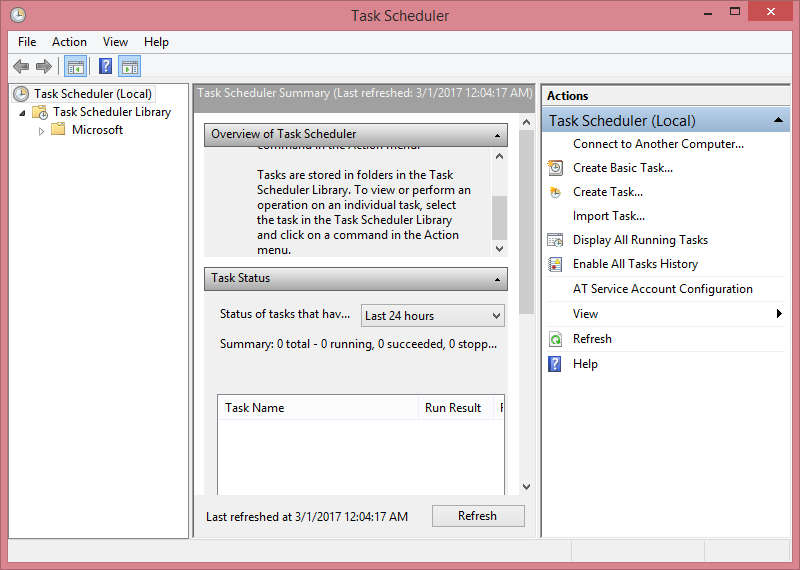Screen dimensions: 800x570
Task: Click the overview text scrollbar up arrow
Action: coord(499,156)
